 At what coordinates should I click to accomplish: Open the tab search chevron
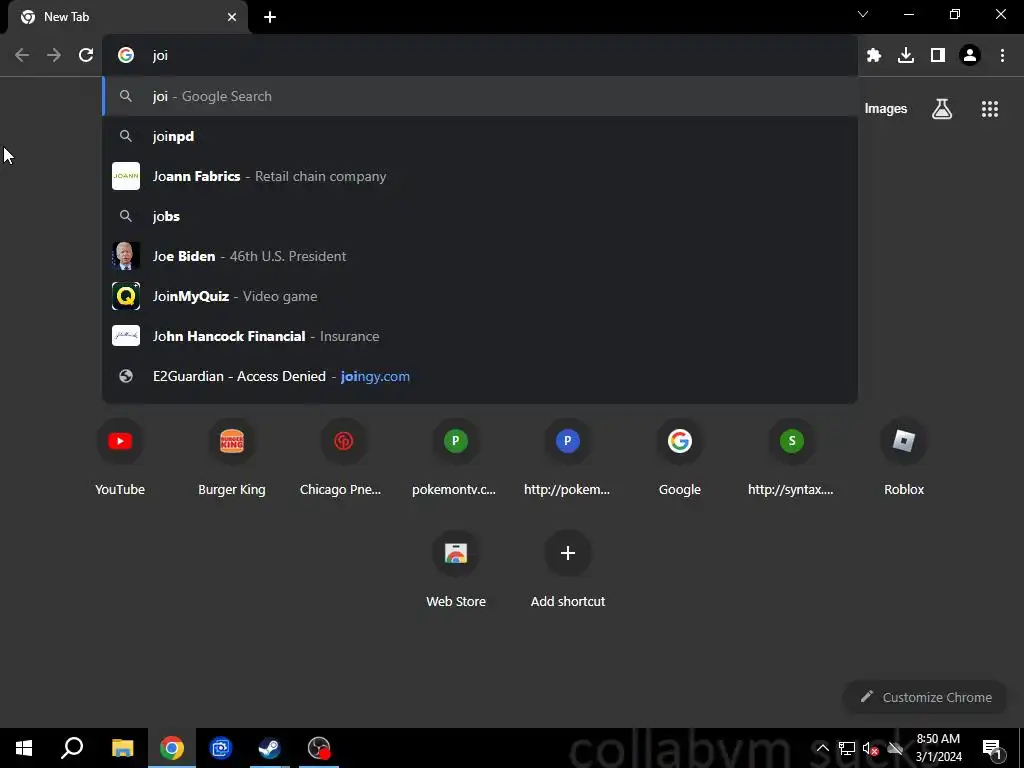click(x=863, y=14)
